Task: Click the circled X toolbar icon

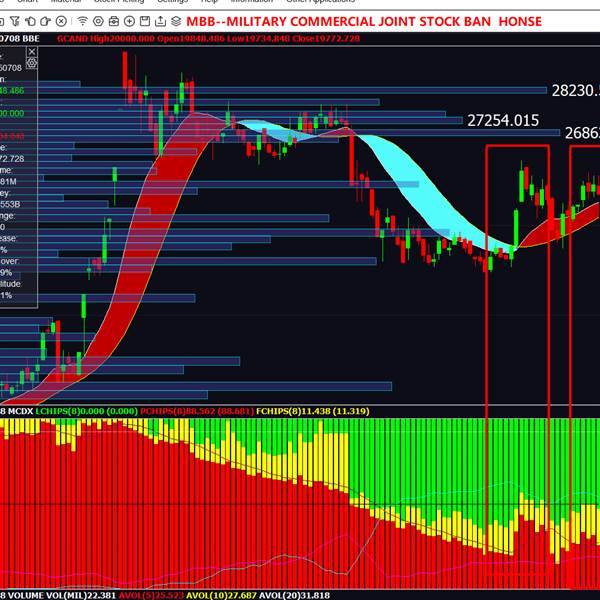Action: tap(61, 21)
